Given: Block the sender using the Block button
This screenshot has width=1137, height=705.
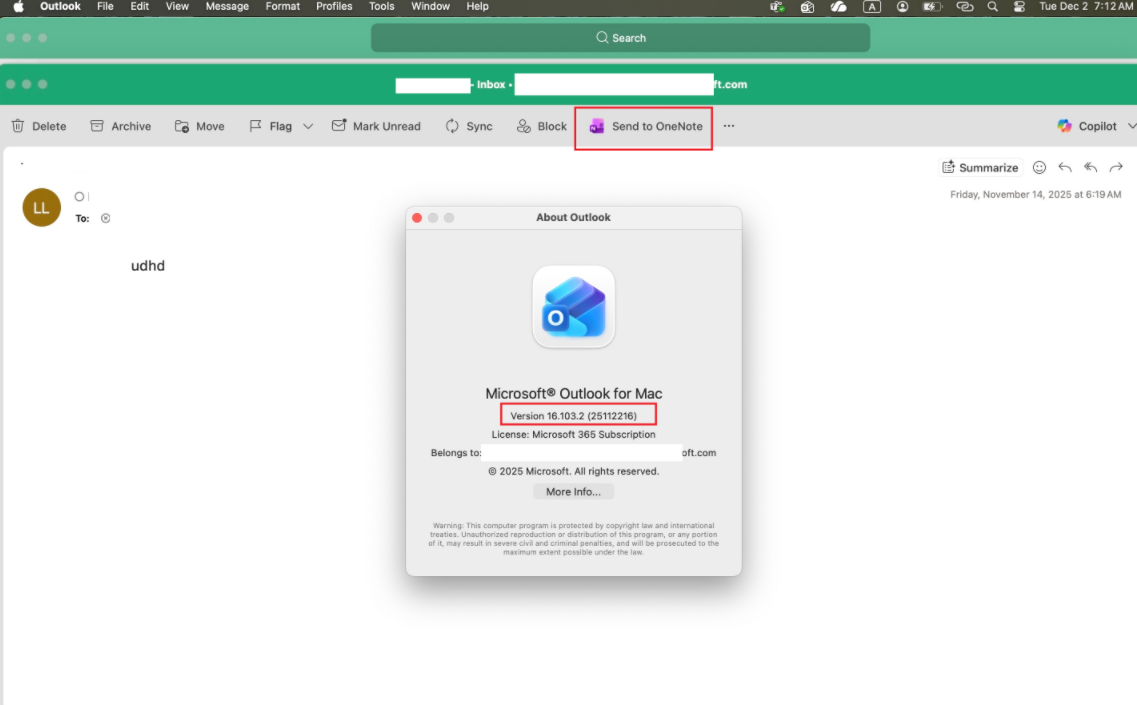Looking at the screenshot, I should [x=542, y=126].
